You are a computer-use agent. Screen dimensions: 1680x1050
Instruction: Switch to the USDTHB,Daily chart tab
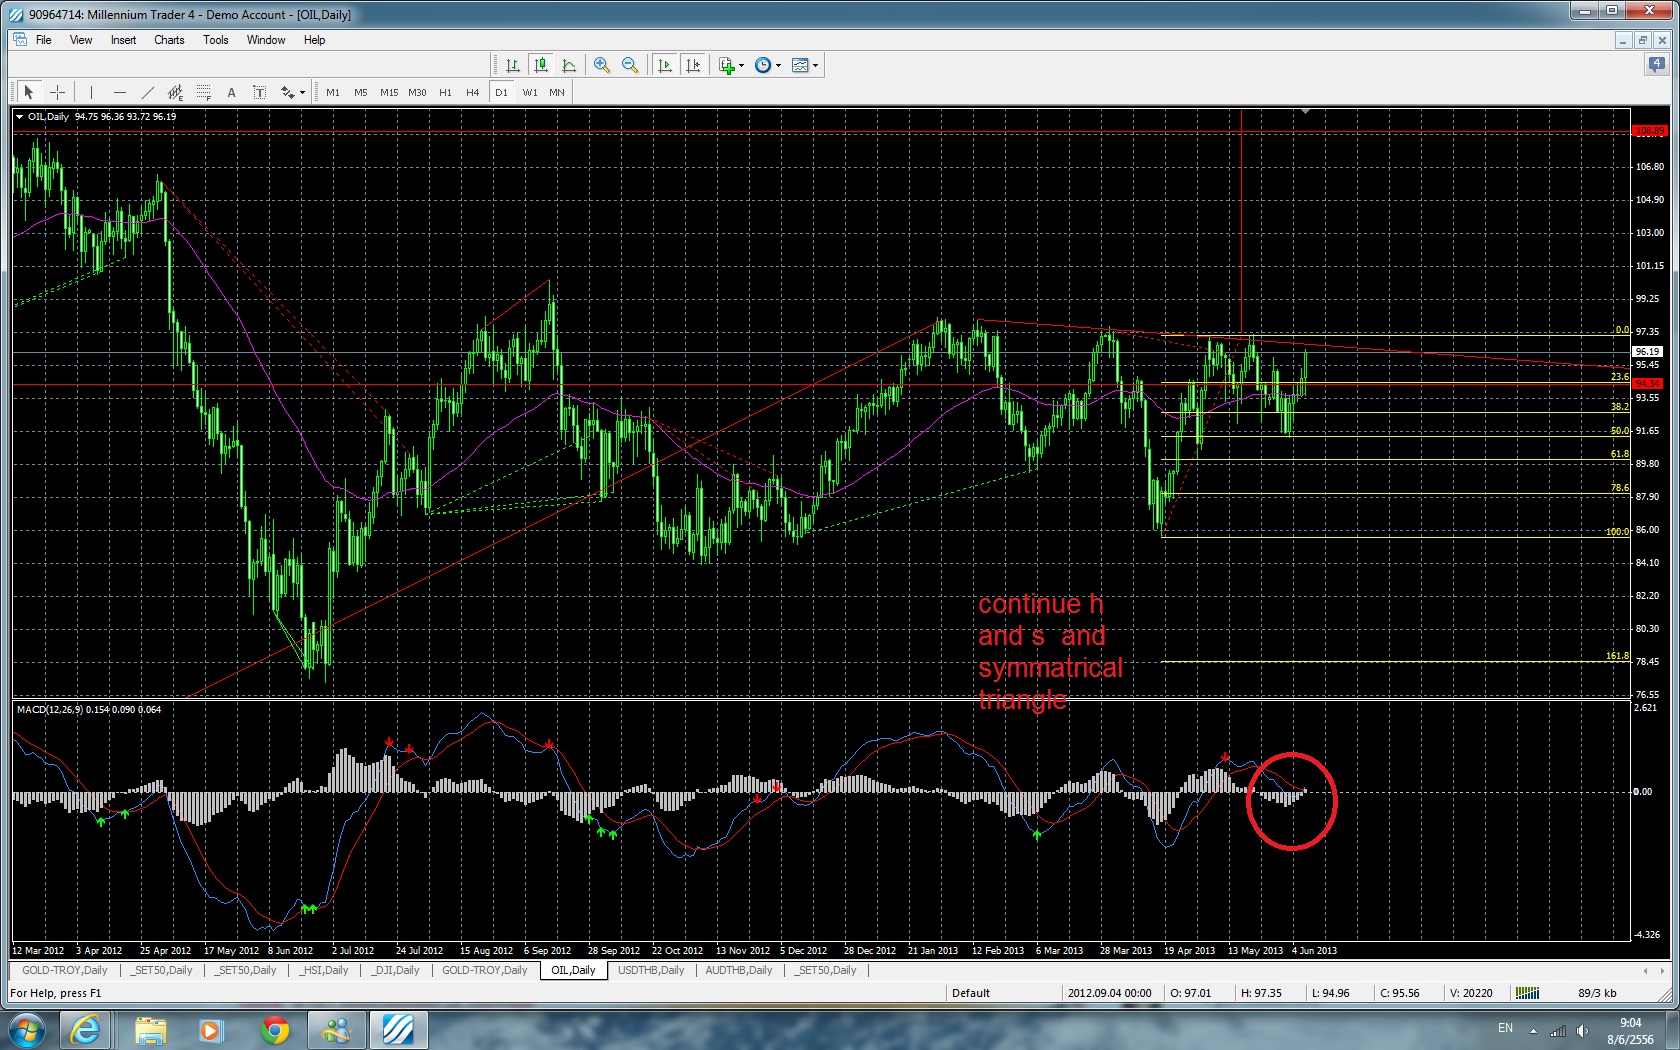coord(651,970)
